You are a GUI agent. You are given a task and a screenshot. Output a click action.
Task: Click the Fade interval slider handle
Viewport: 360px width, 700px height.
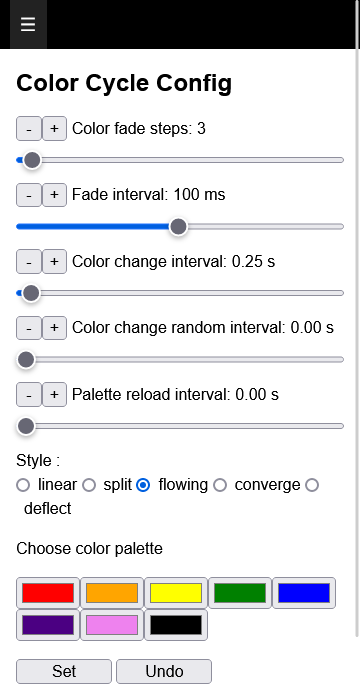pos(178,227)
